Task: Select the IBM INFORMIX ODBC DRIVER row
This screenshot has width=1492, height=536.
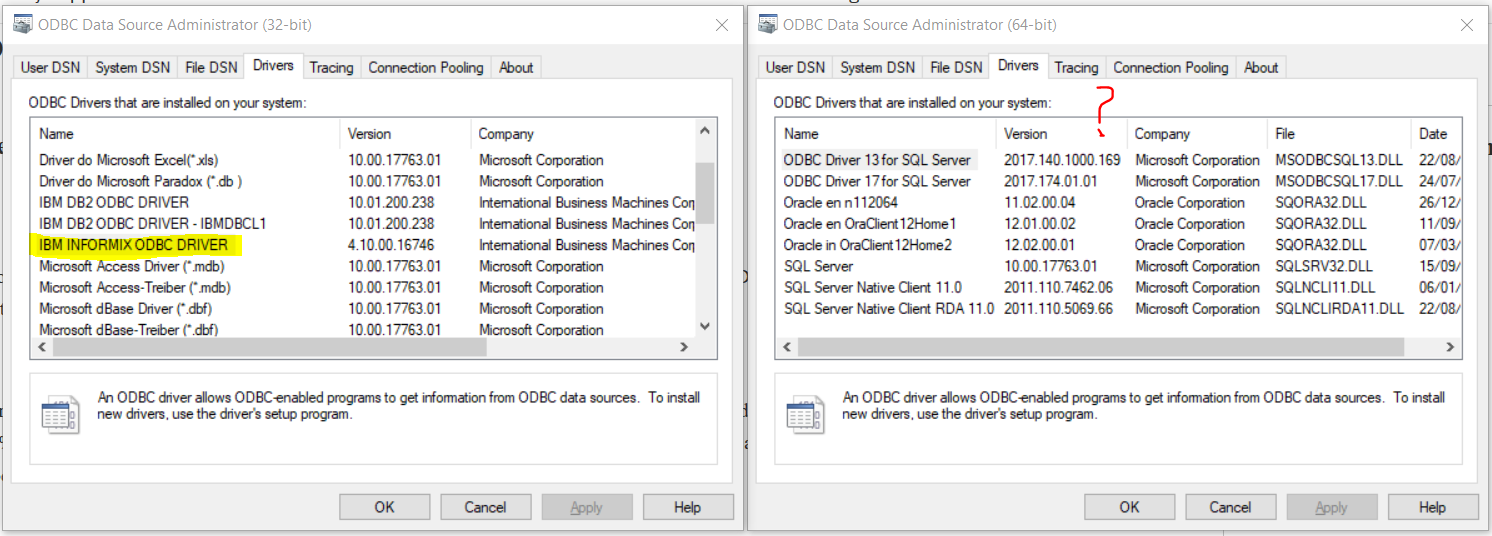Action: 134,245
